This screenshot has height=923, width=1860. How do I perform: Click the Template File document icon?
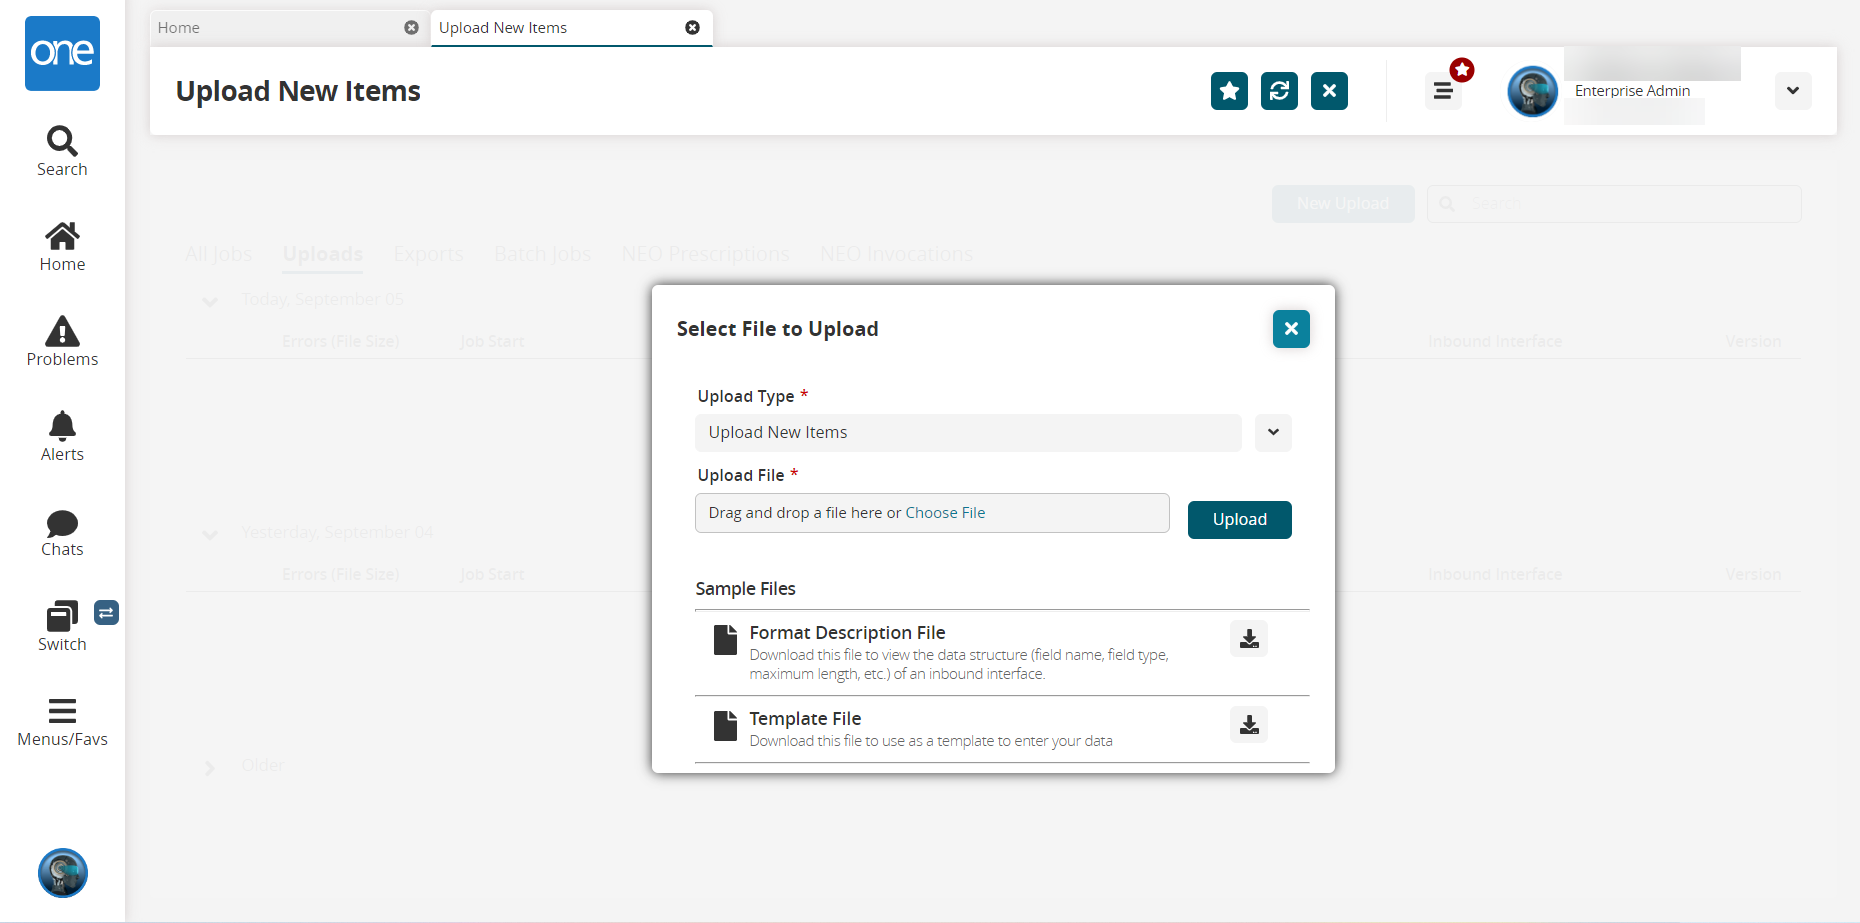tap(725, 726)
